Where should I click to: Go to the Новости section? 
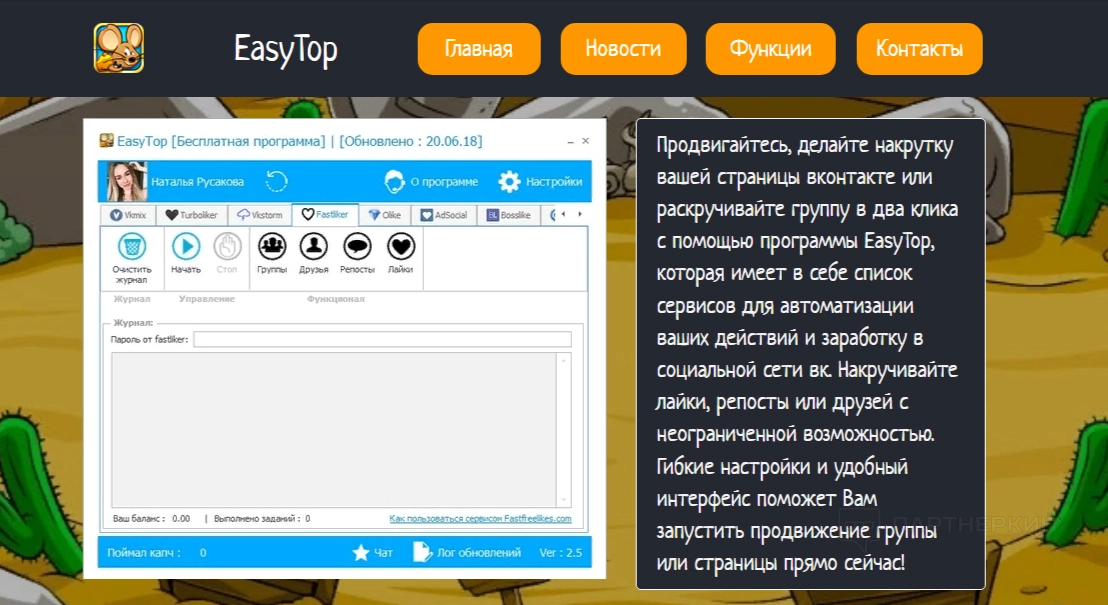tap(623, 49)
